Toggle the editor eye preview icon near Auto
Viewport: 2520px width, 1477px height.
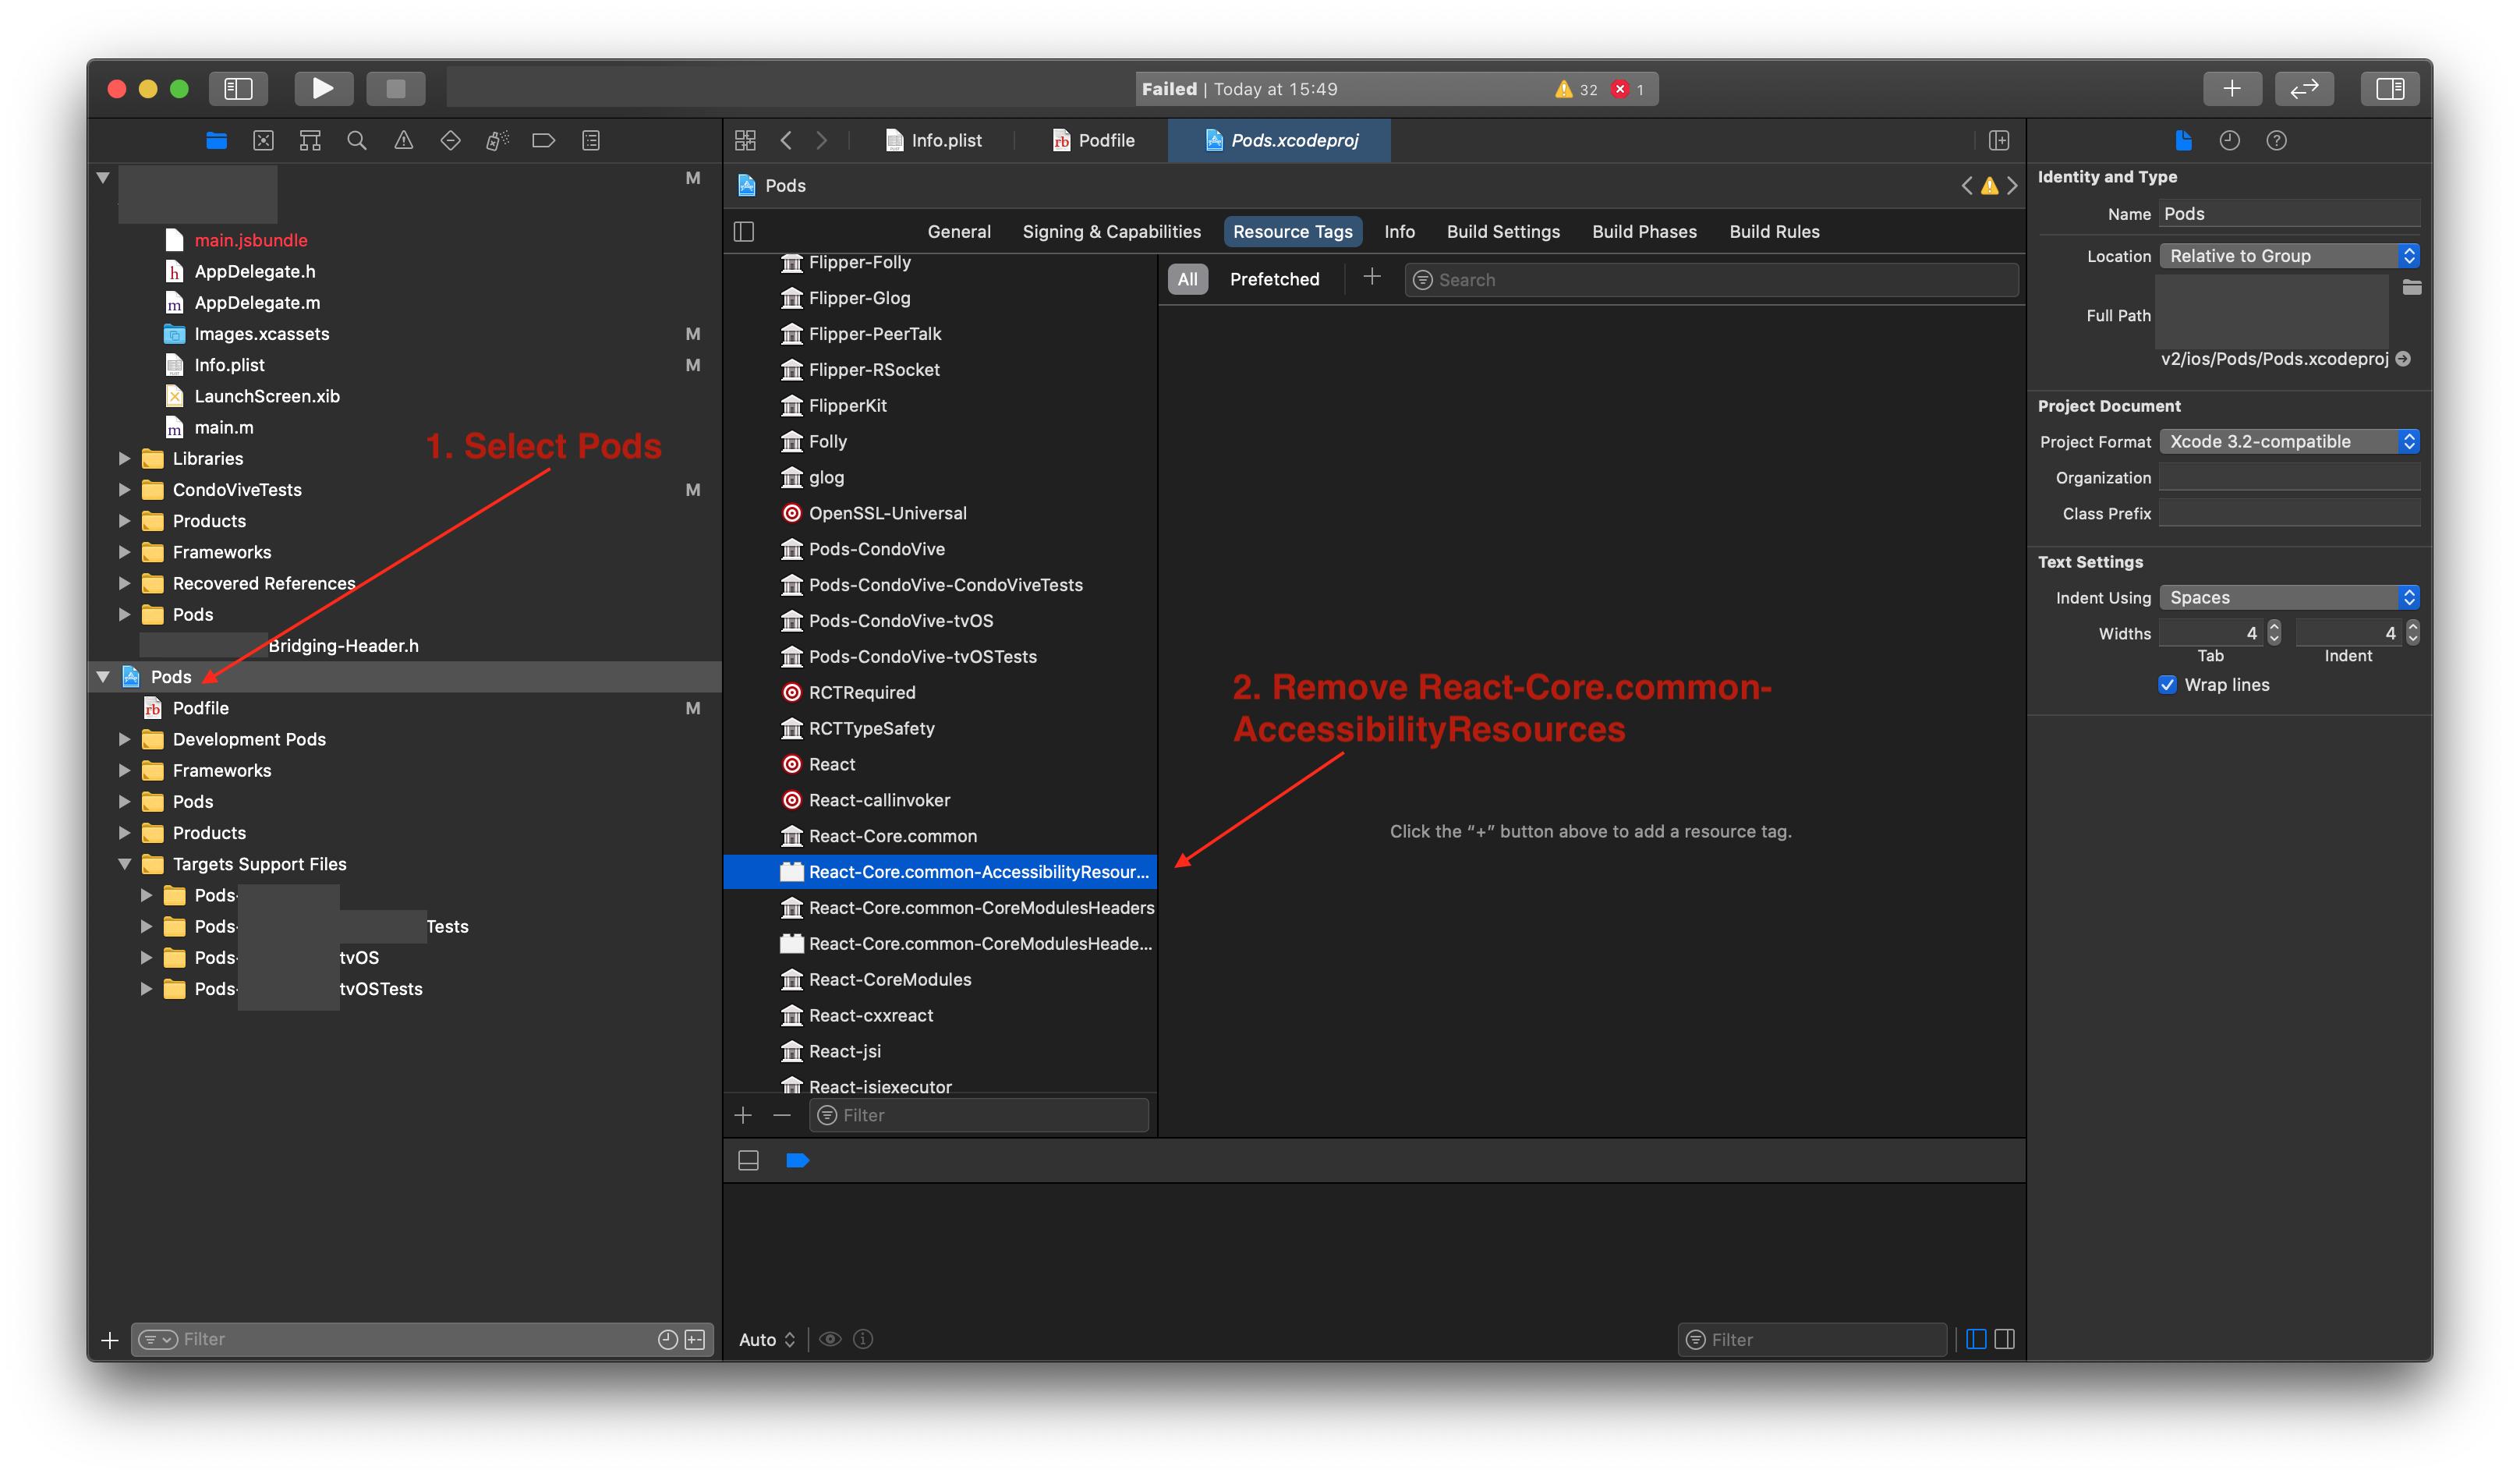tap(830, 1339)
